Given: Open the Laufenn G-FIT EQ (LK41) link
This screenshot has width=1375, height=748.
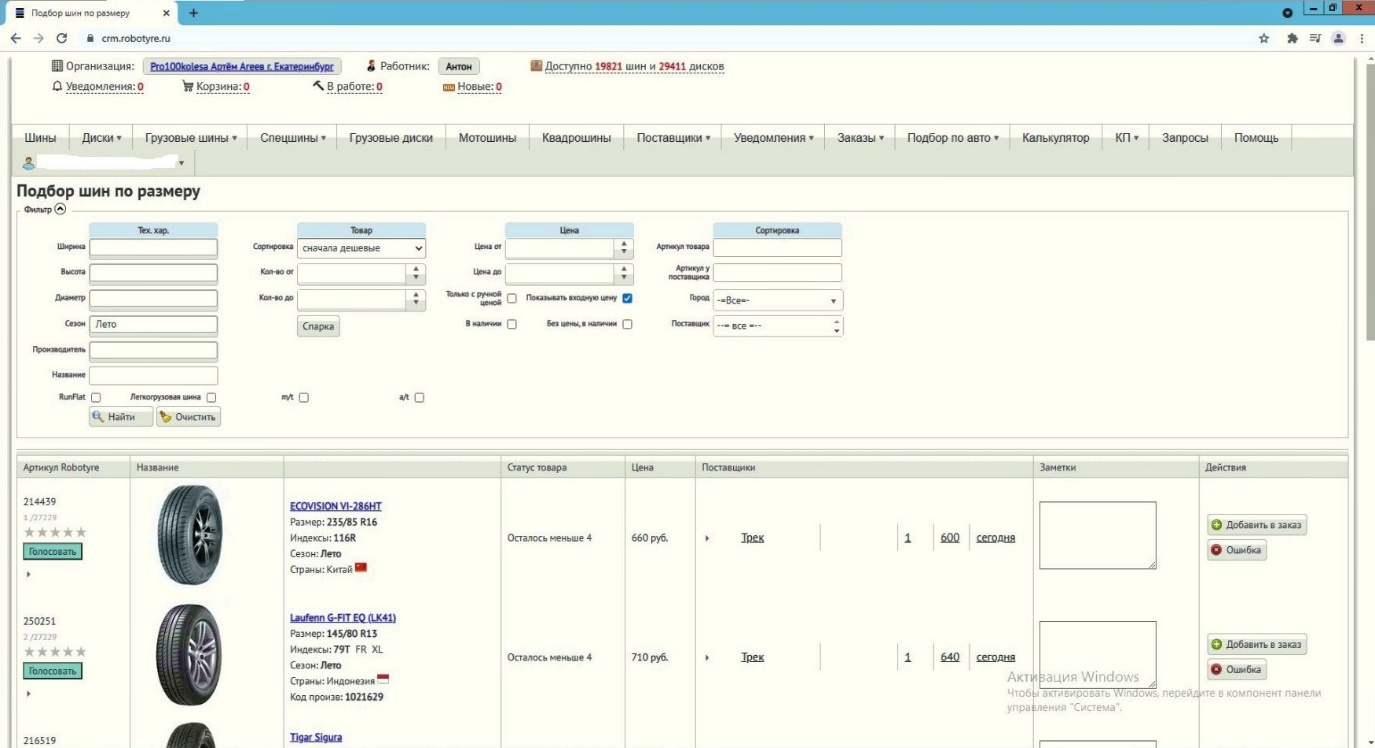Looking at the screenshot, I should pyautogui.click(x=343, y=617).
